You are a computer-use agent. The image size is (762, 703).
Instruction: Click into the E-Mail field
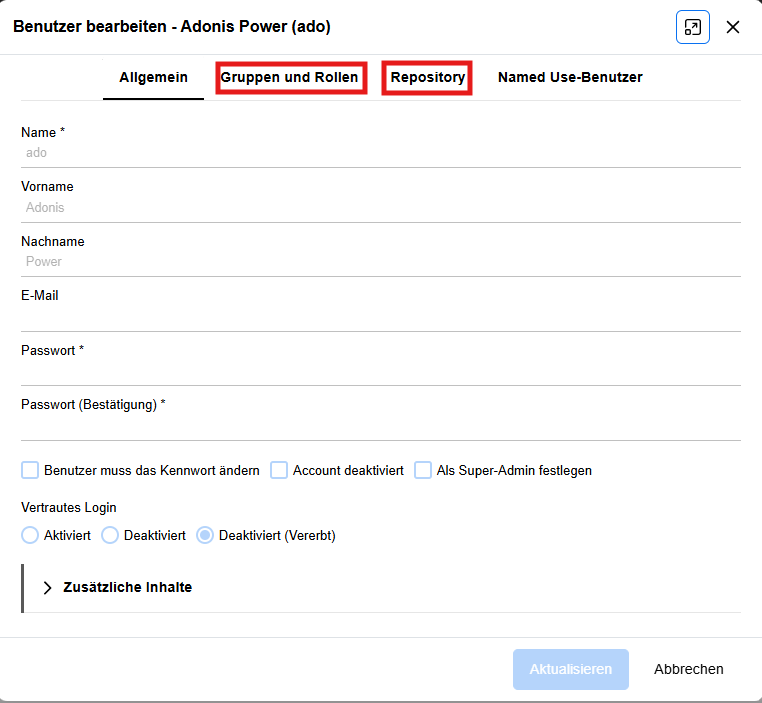click(x=380, y=317)
